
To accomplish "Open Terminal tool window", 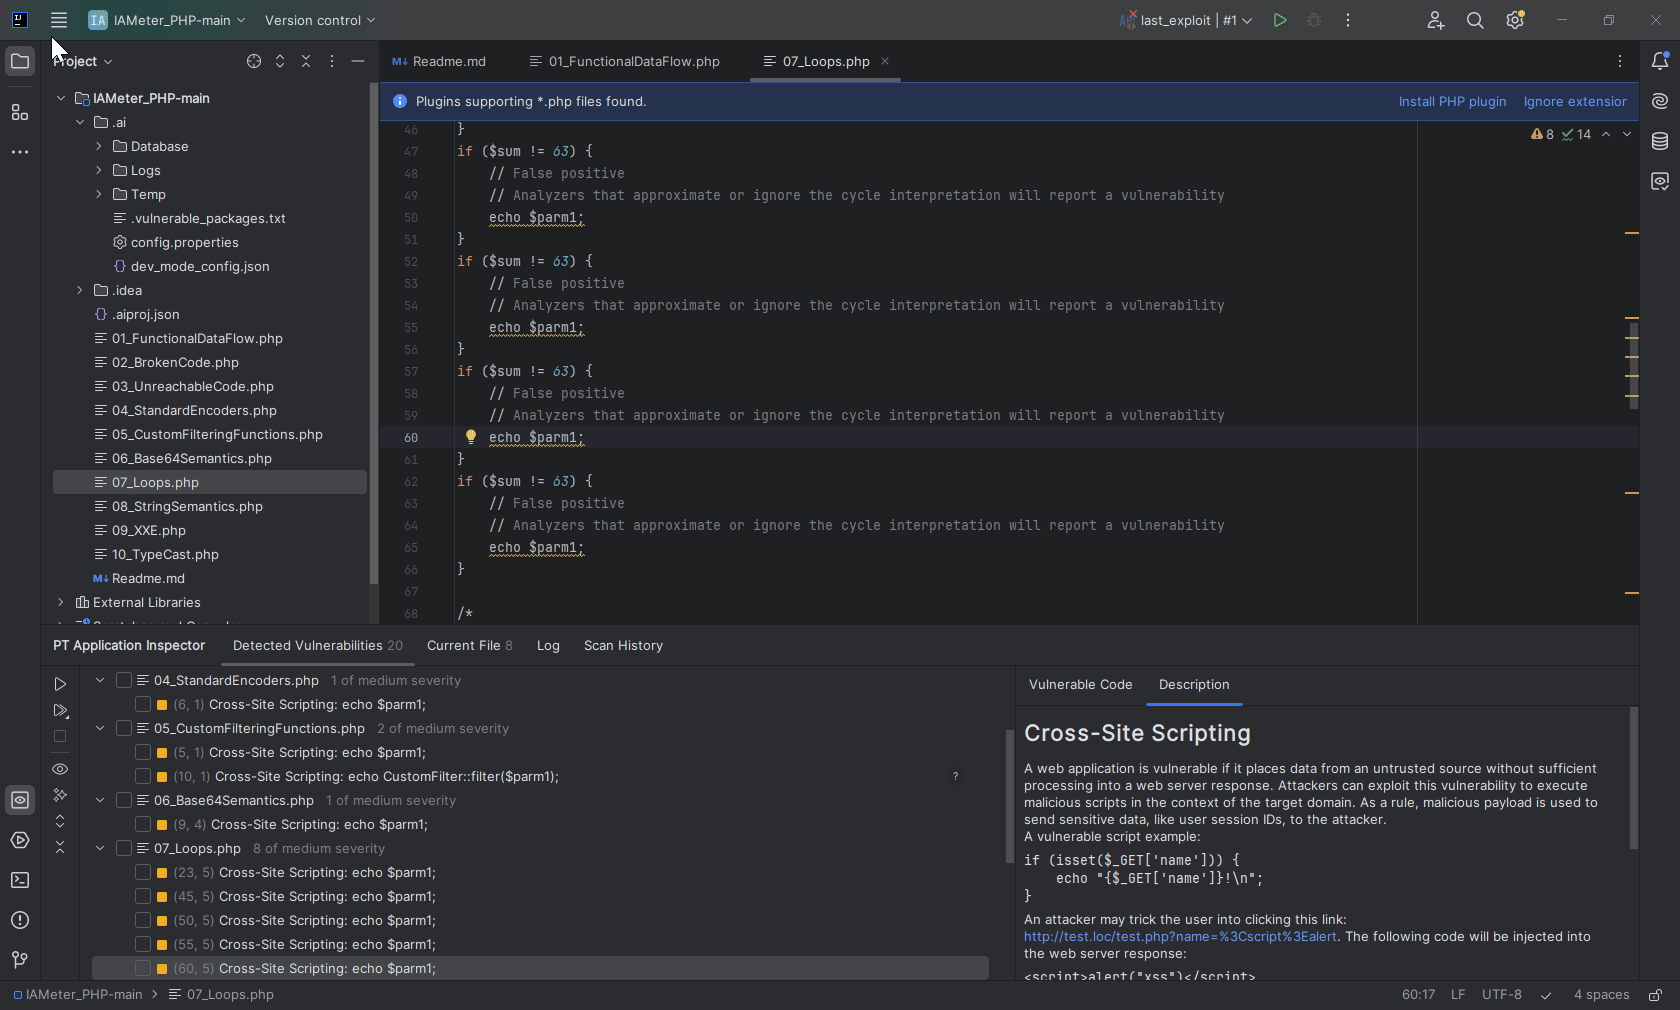I will (20, 880).
